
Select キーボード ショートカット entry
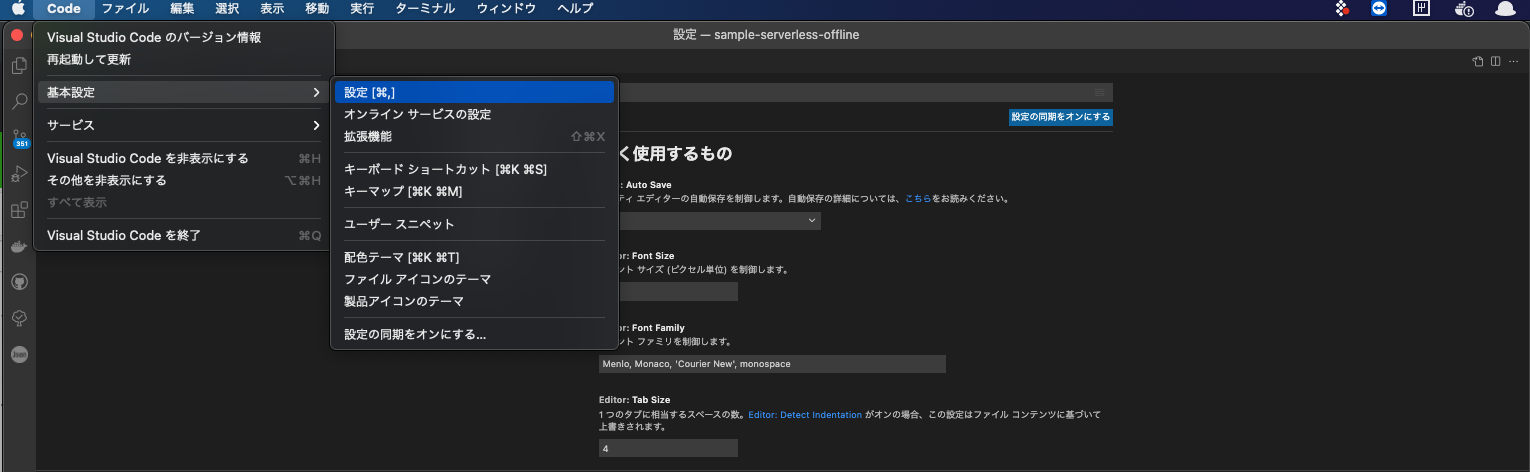click(x=475, y=169)
